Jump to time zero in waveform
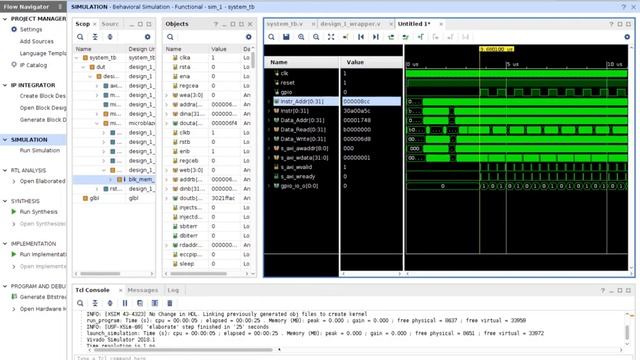Image resolution: width=640 pixels, height=360 pixels. click(361, 37)
